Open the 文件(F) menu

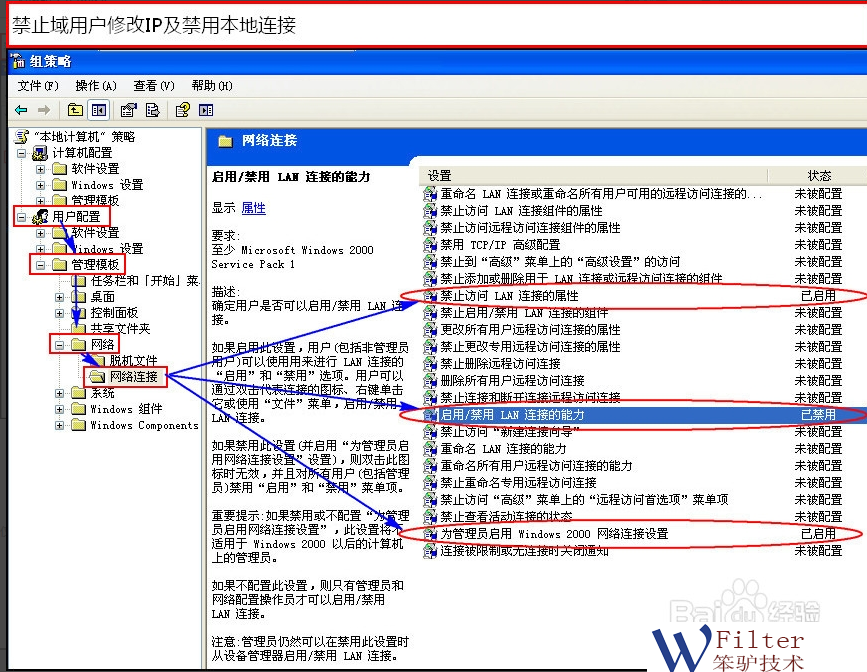tap(38, 86)
